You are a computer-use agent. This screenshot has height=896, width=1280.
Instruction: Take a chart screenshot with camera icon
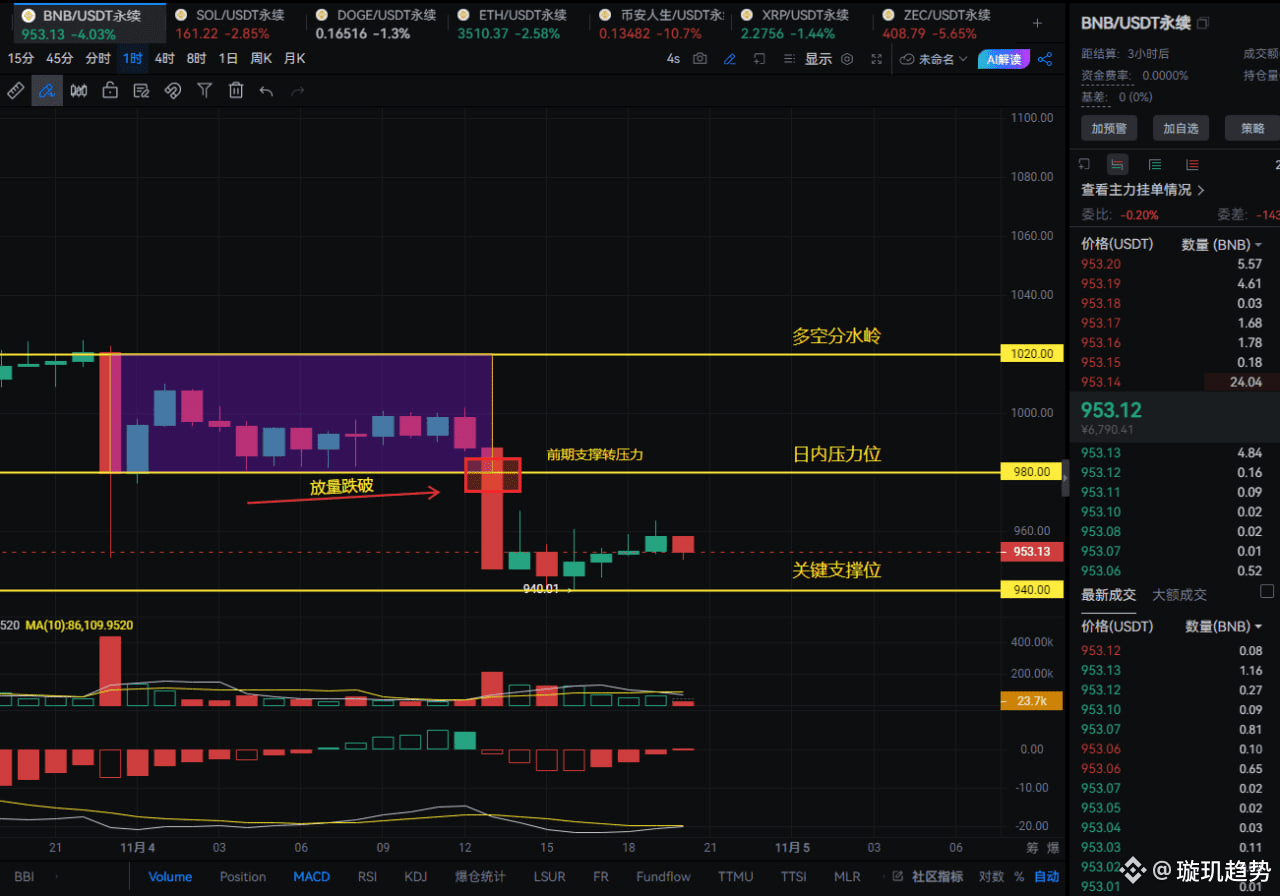(x=700, y=59)
